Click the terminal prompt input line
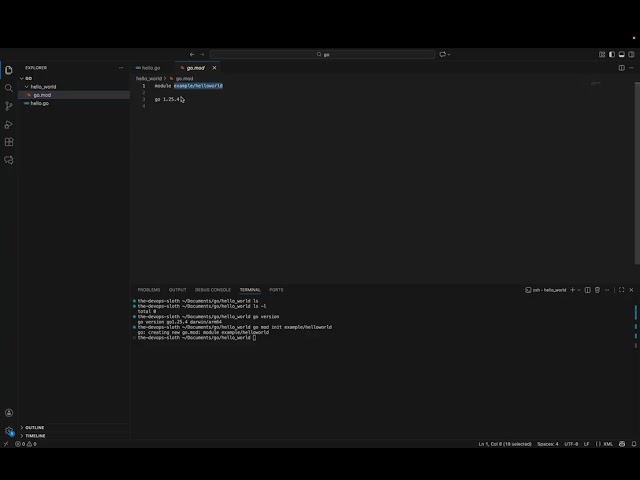This screenshot has height=480, width=640. 197,338
